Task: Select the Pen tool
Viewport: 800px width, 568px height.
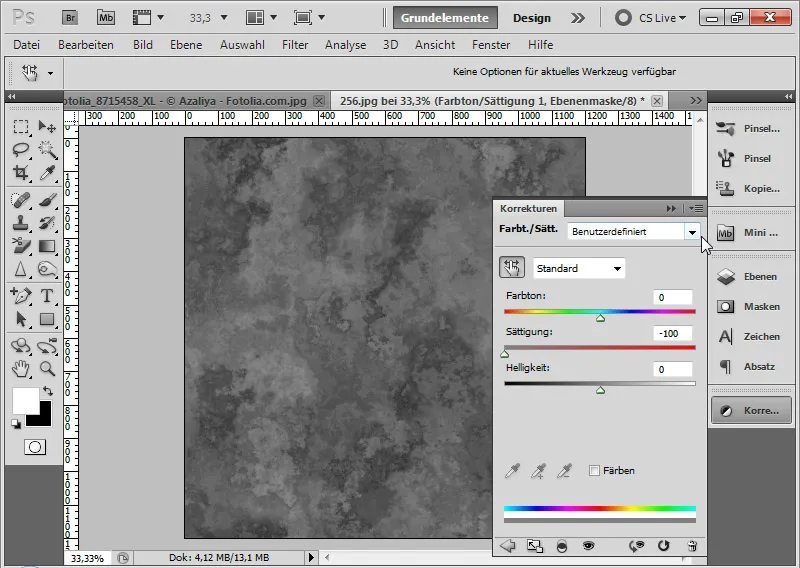Action: click(21, 295)
